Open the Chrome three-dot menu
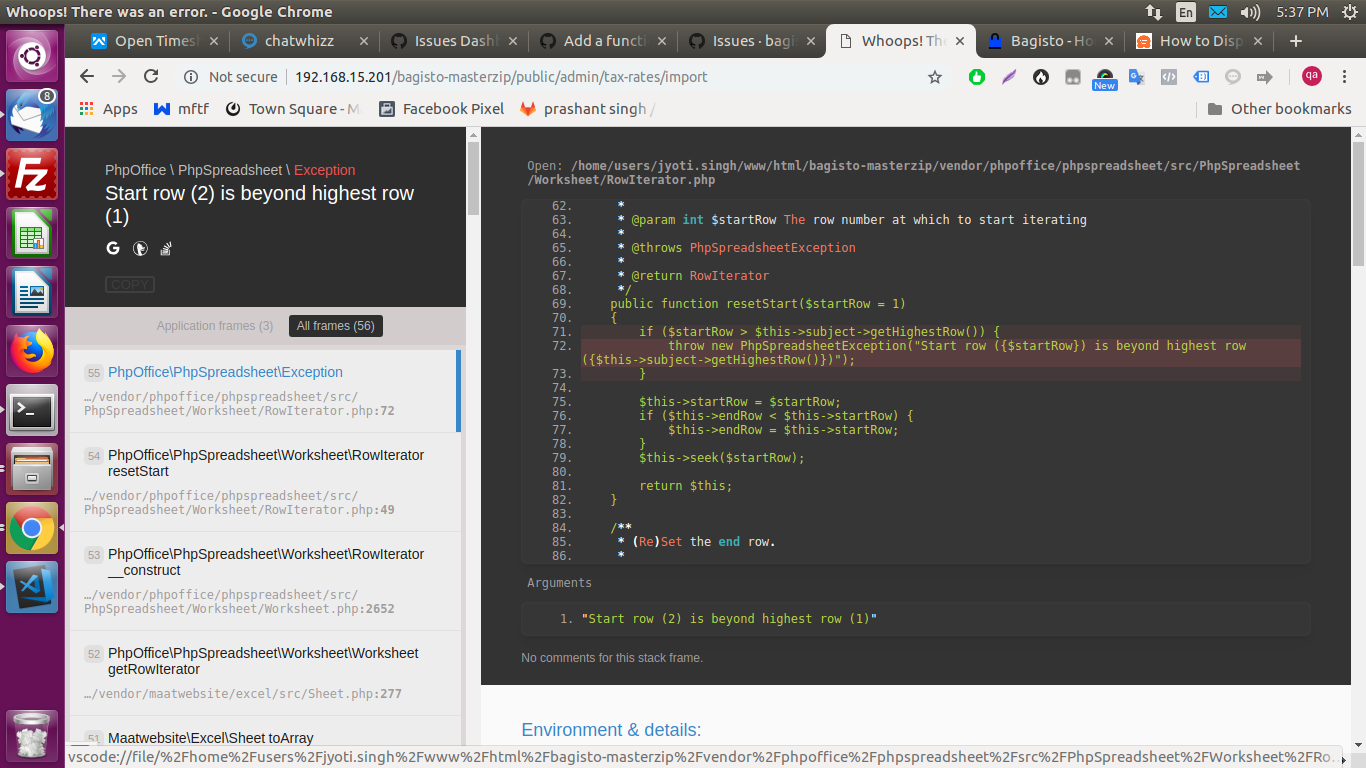The width and height of the screenshot is (1366, 768). coord(1344,77)
